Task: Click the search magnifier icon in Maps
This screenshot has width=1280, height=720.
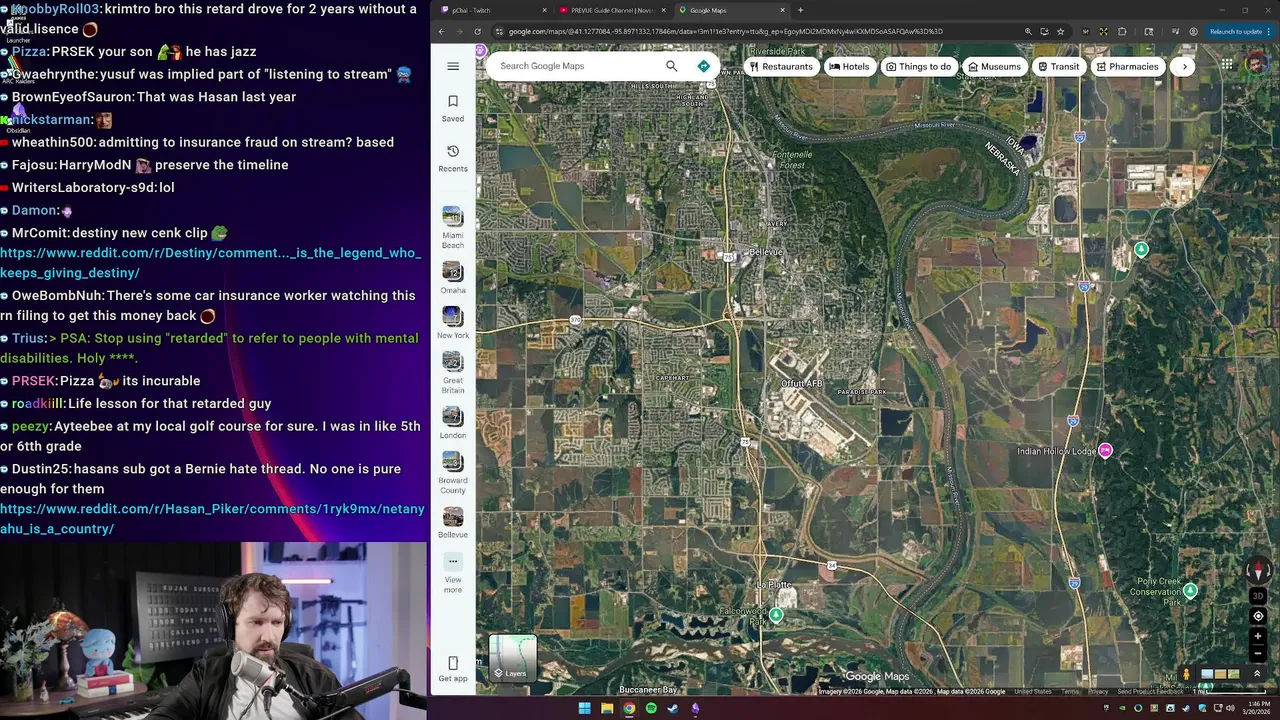Action: coord(672,66)
